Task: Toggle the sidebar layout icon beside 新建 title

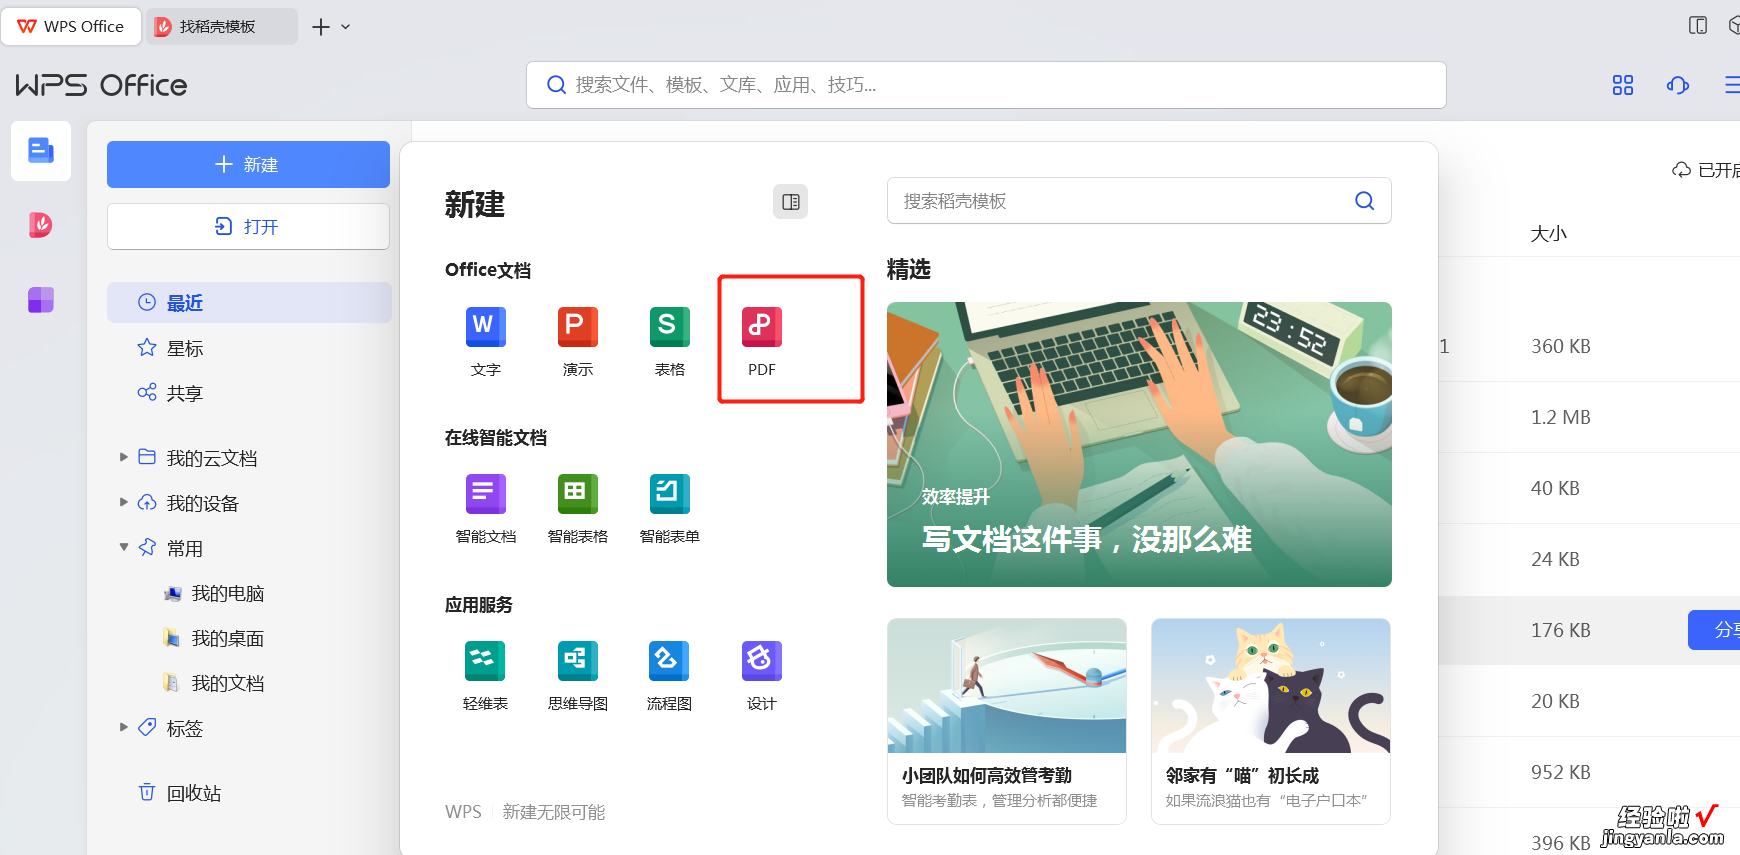Action: [790, 202]
